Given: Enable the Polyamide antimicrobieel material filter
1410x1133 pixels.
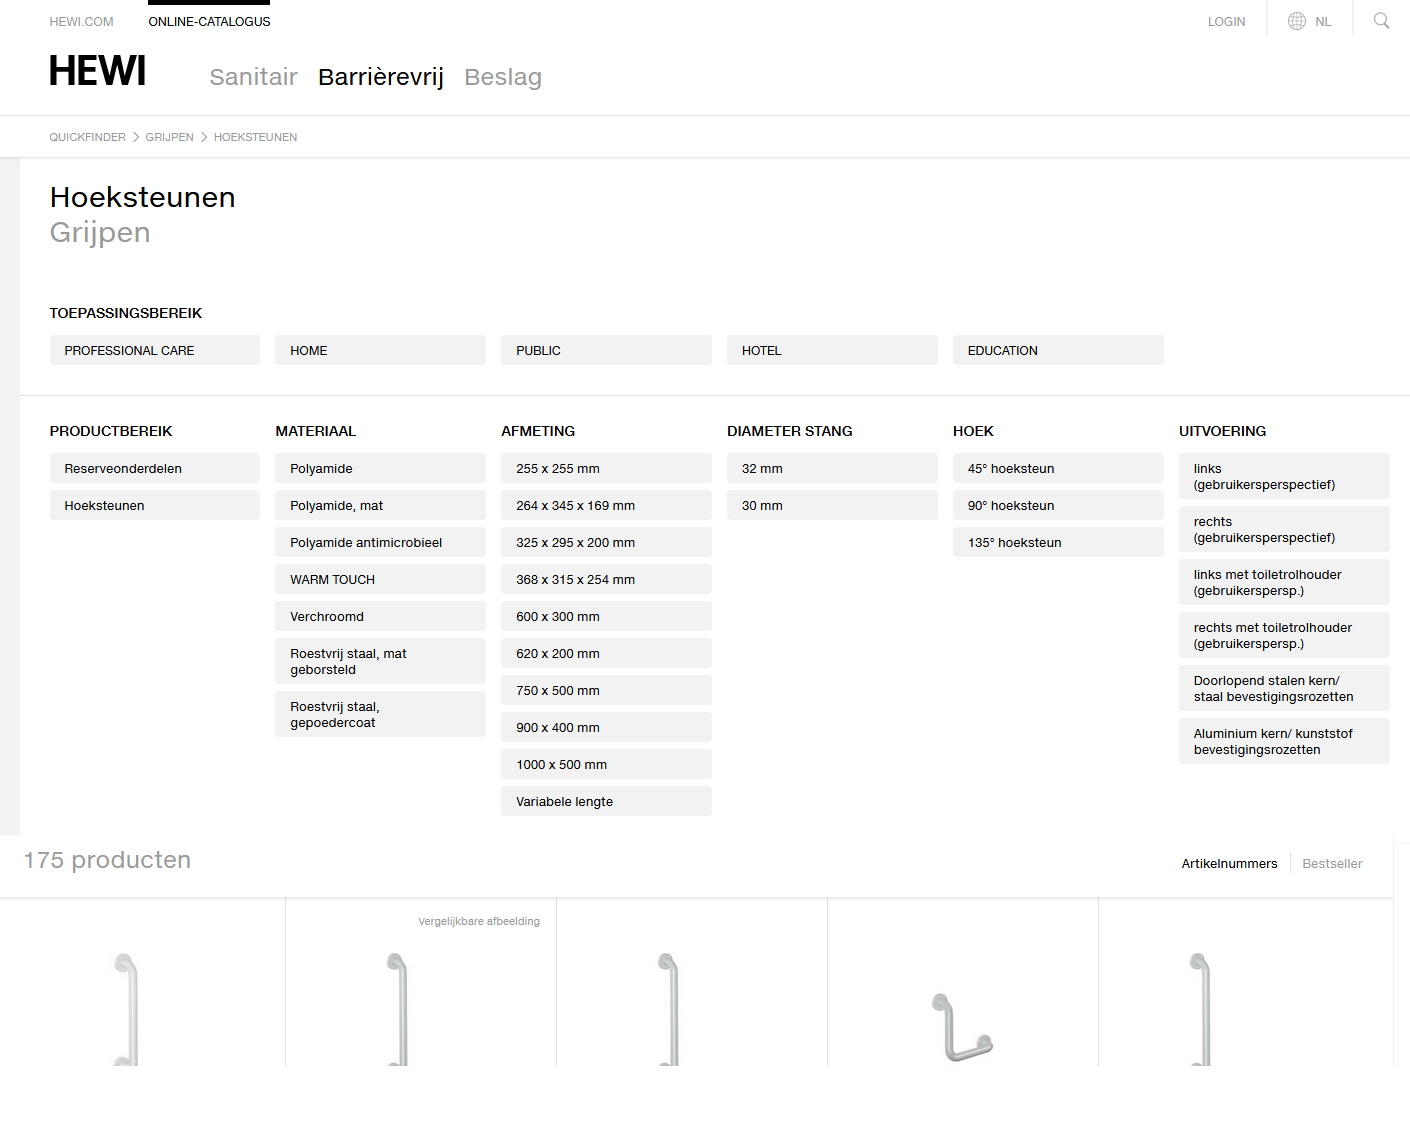Looking at the screenshot, I should click(380, 542).
